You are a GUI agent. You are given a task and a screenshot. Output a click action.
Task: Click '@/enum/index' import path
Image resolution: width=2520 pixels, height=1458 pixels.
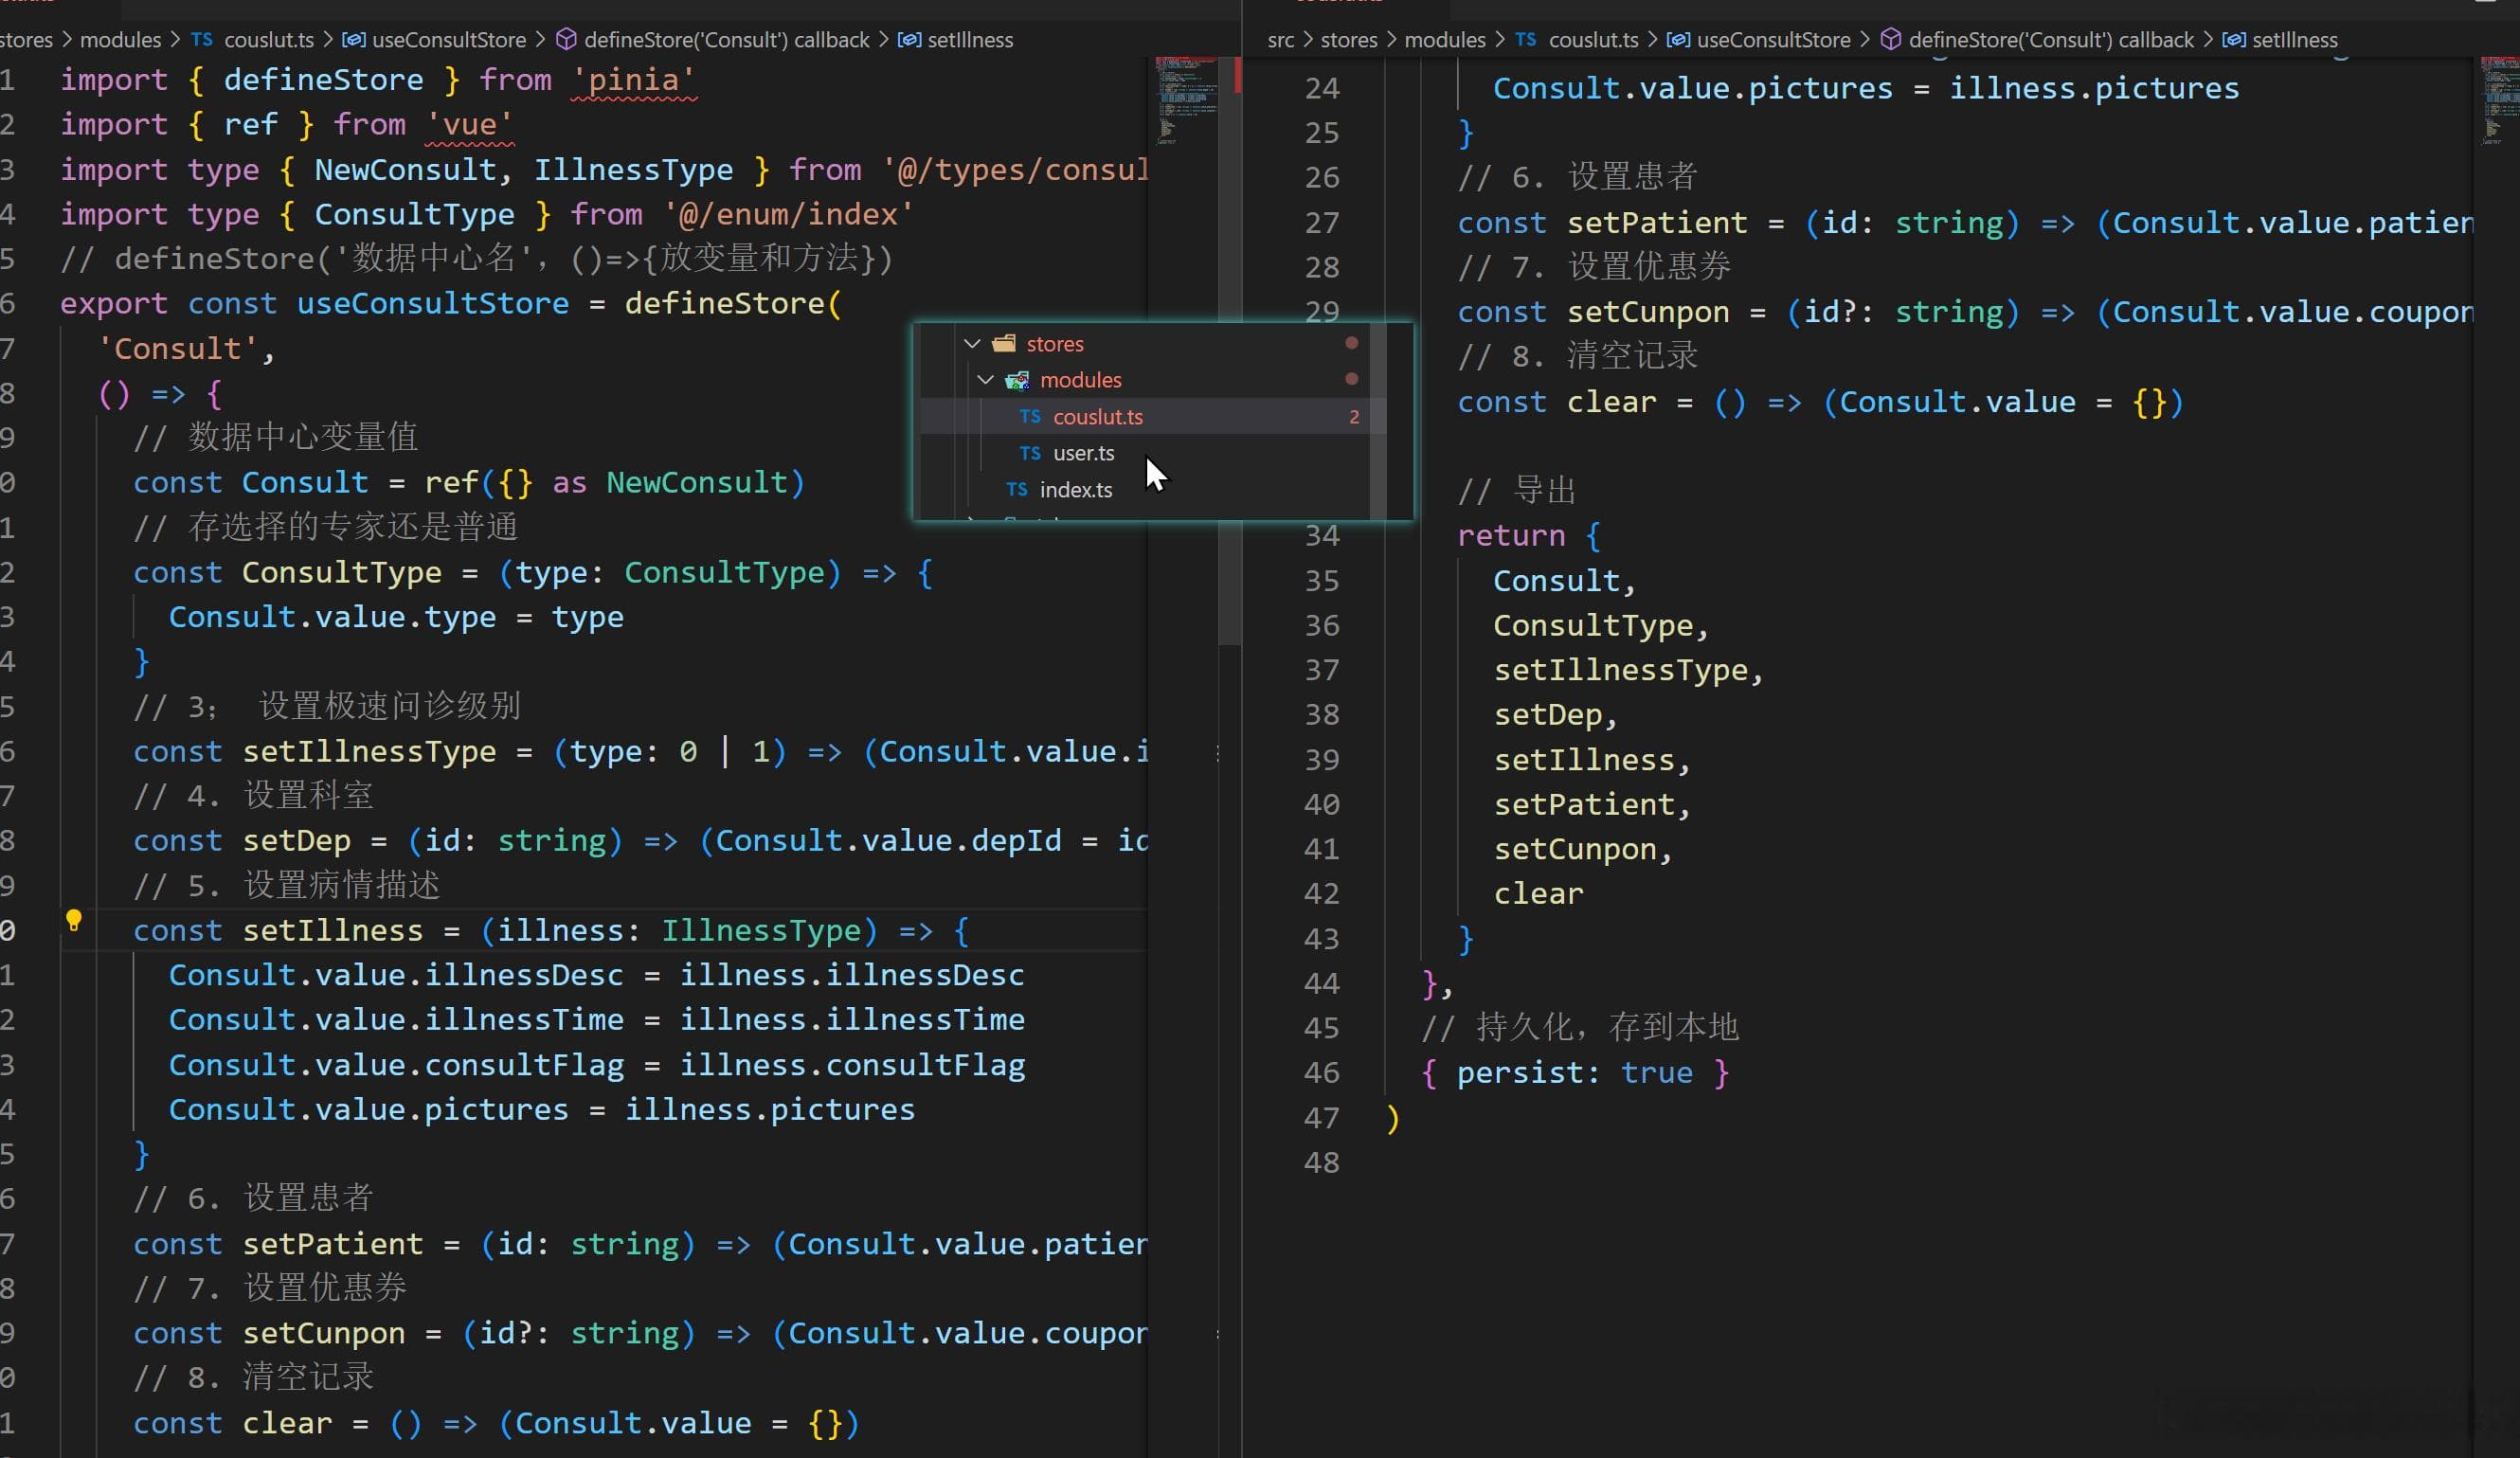(x=788, y=215)
